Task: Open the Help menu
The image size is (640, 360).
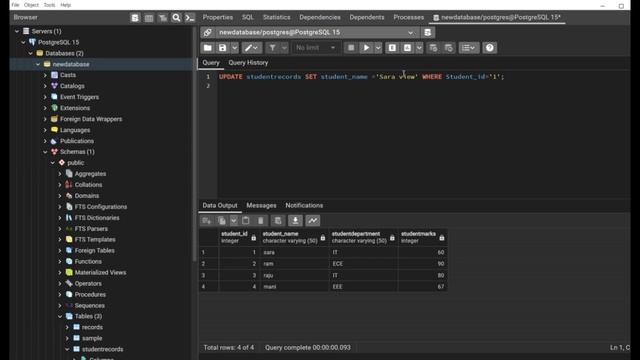Action: click(x=66, y=5)
